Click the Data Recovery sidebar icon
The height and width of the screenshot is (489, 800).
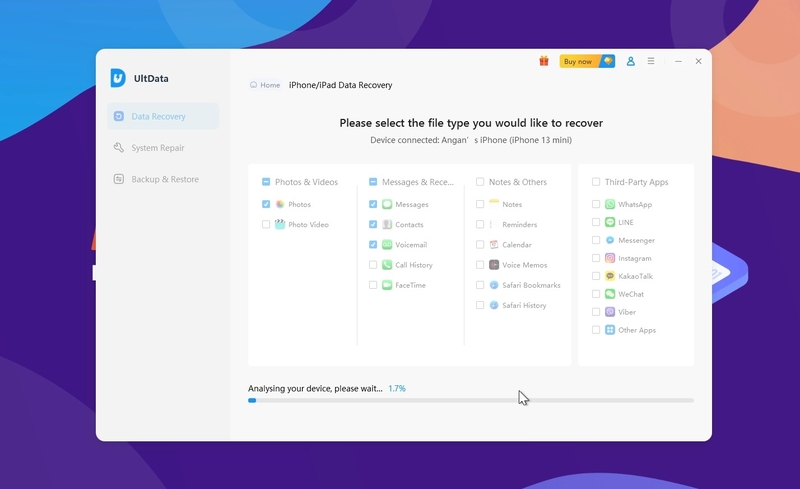(x=119, y=116)
